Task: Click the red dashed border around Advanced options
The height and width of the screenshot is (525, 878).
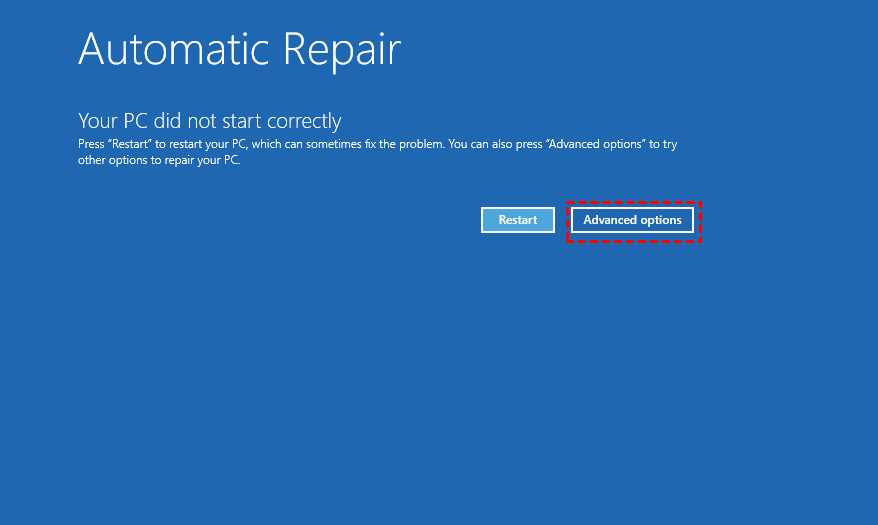Action: tap(634, 203)
